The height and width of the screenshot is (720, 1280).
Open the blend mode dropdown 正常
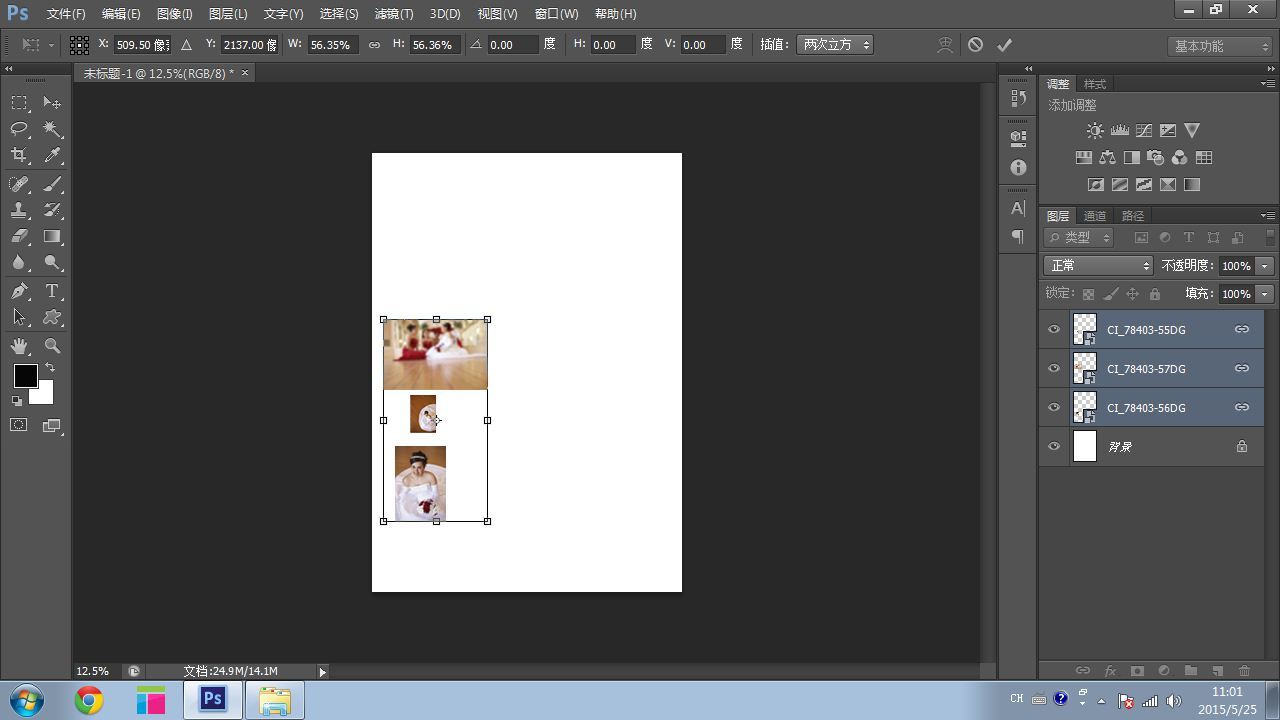(1098, 265)
